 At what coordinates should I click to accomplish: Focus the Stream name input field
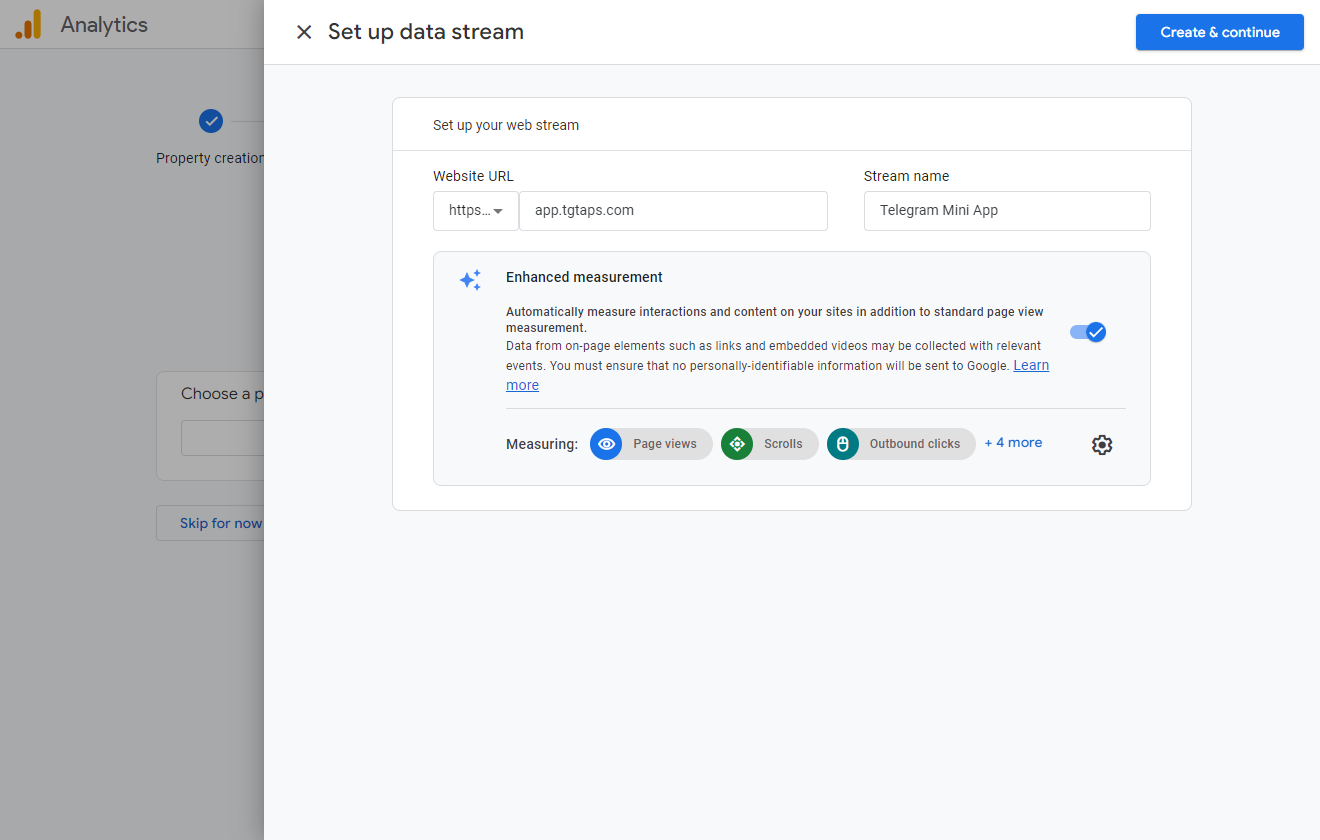(x=1006, y=211)
